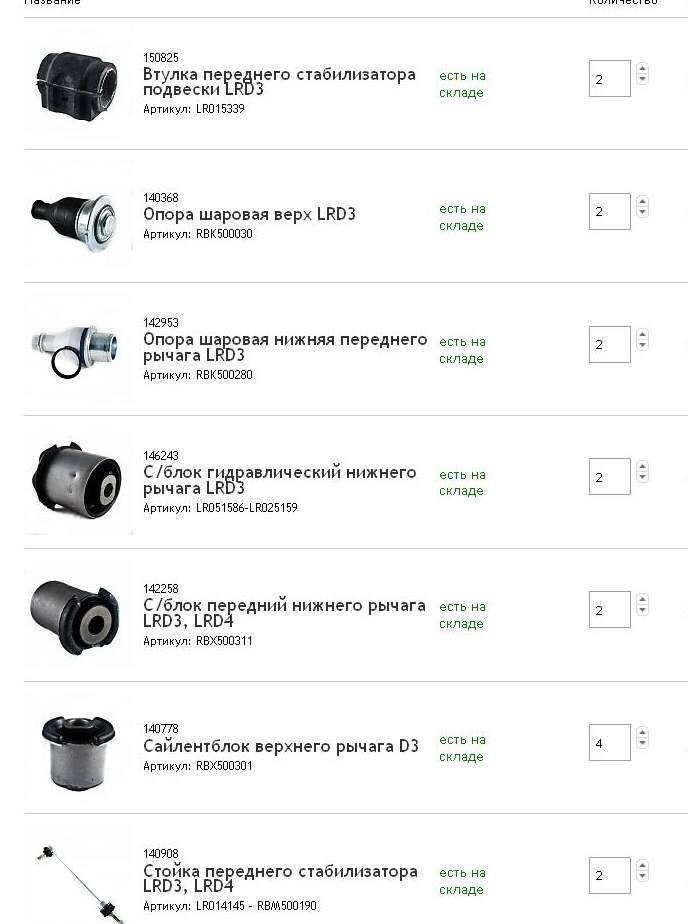Increase quantity for Втулка переднего стабилизатора
The height and width of the screenshot is (924, 688).
point(642,69)
